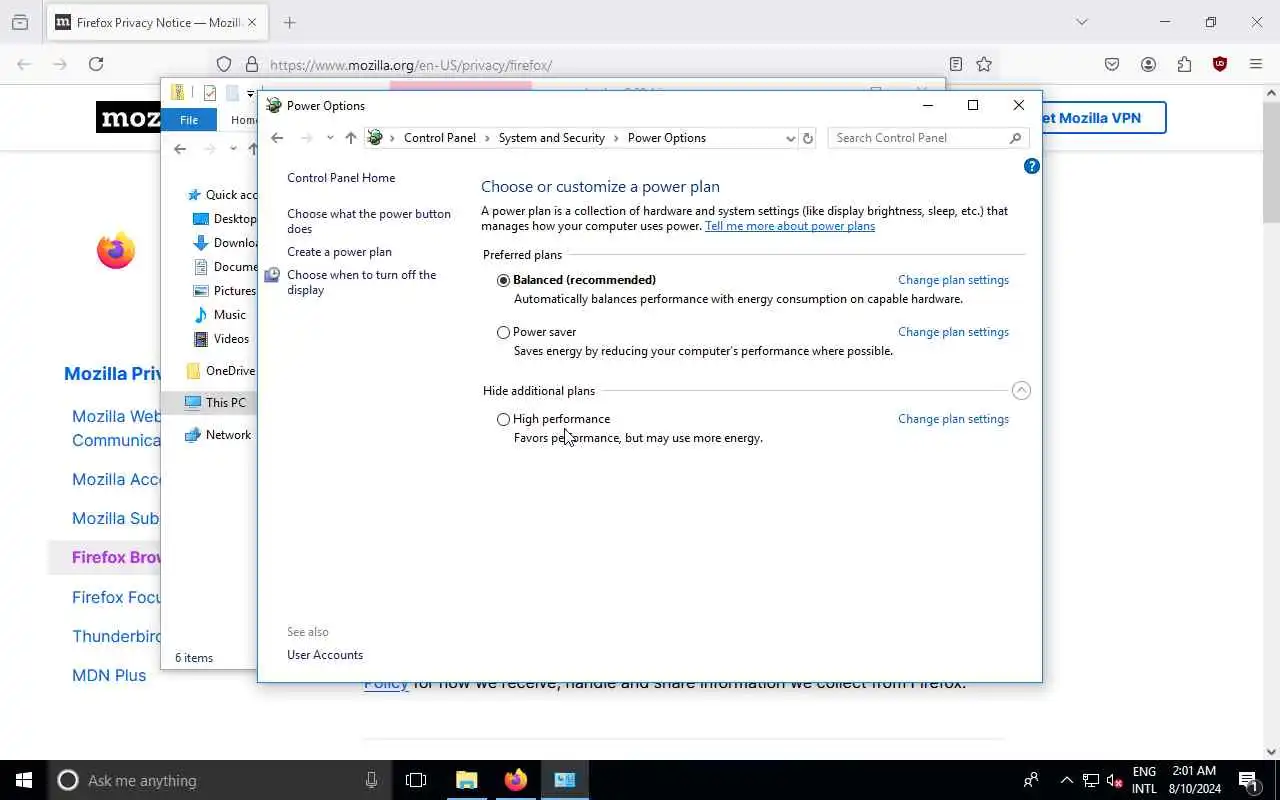Open Tell me more about power plans link
The image size is (1280, 800).
tap(790, 226)
